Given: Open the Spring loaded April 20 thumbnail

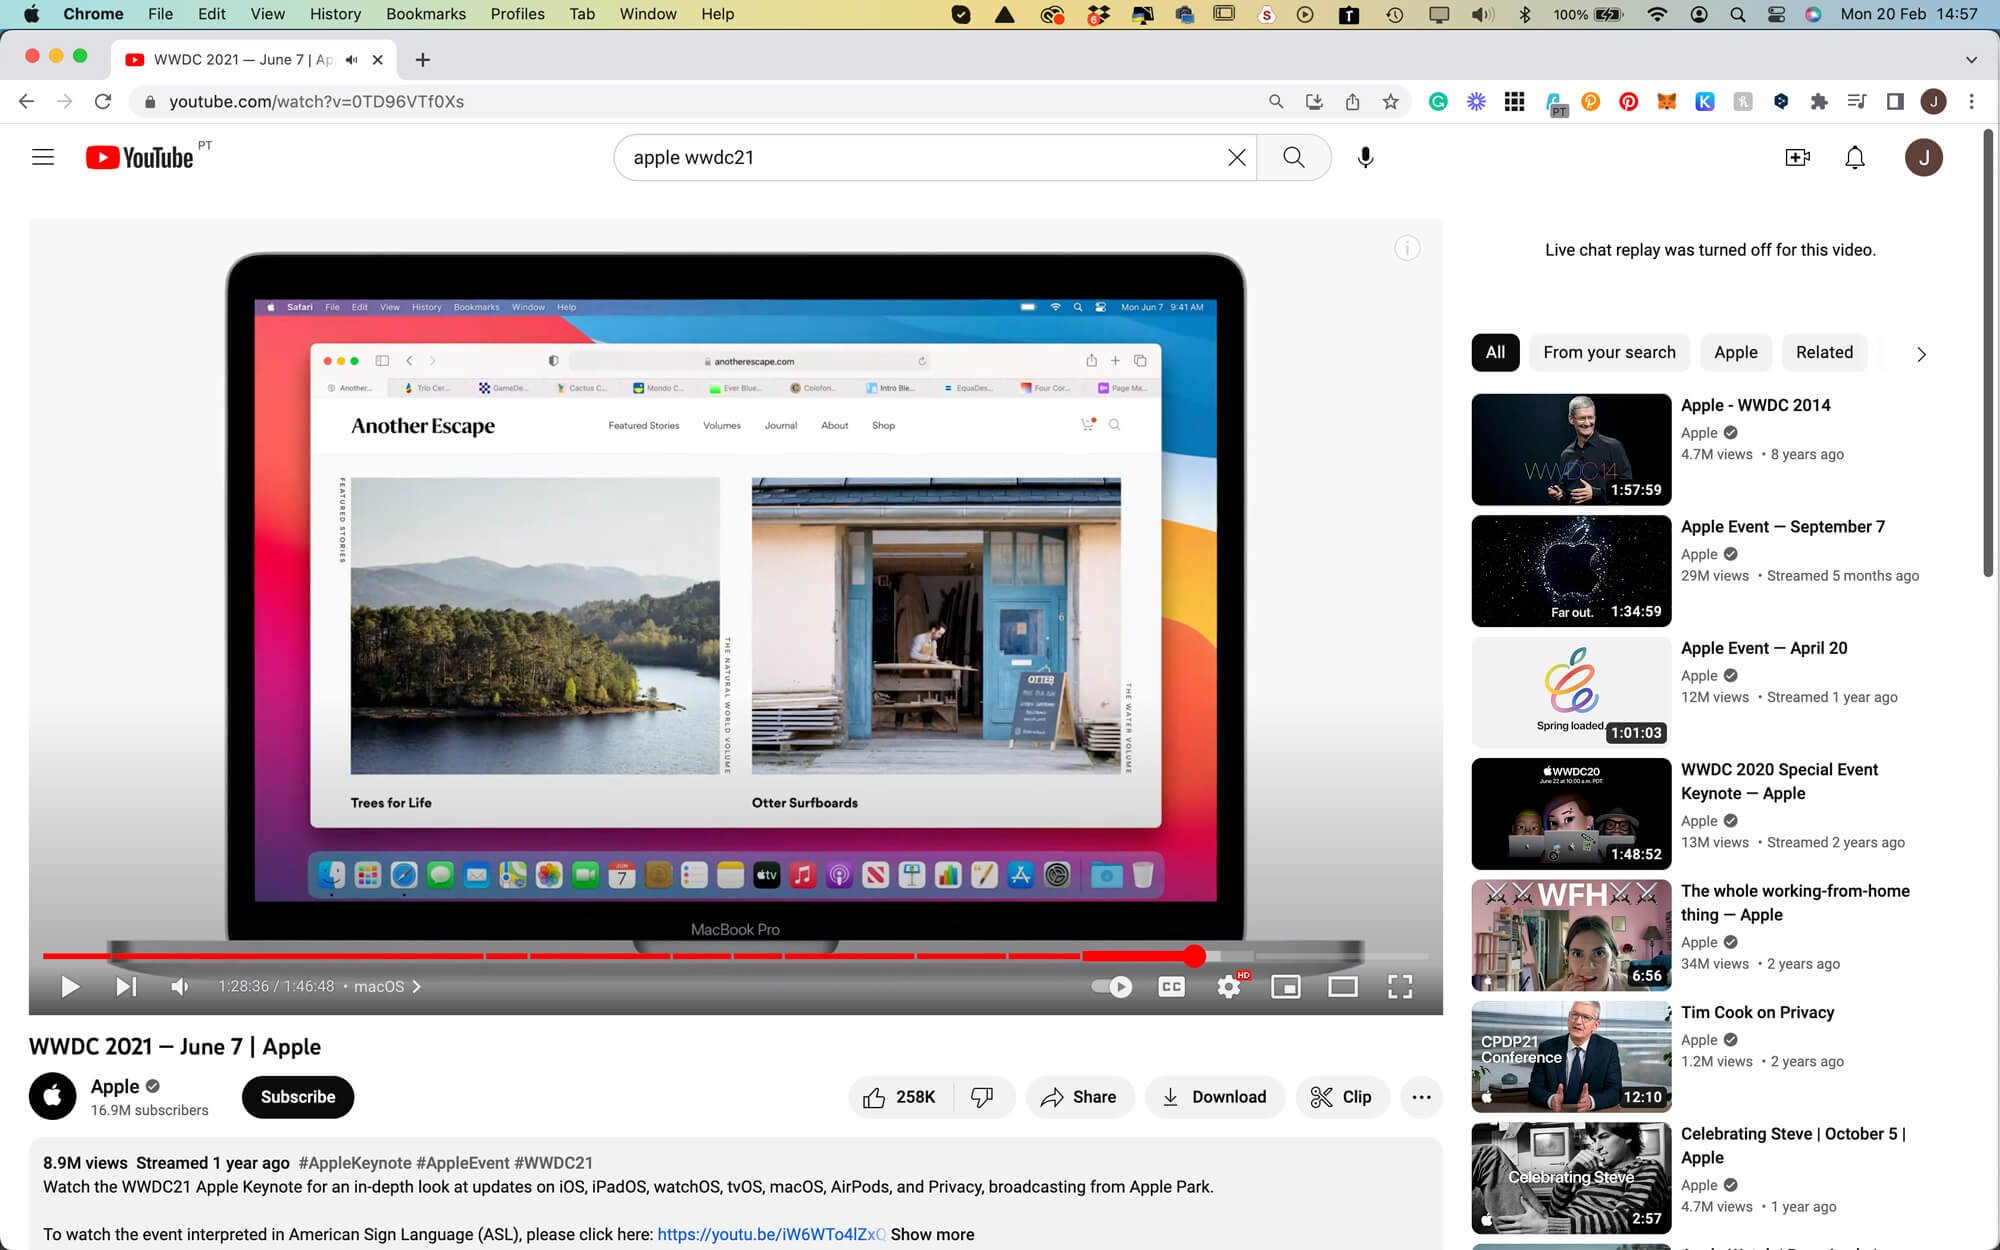Looking at the screenshot, I should 1571,692.
